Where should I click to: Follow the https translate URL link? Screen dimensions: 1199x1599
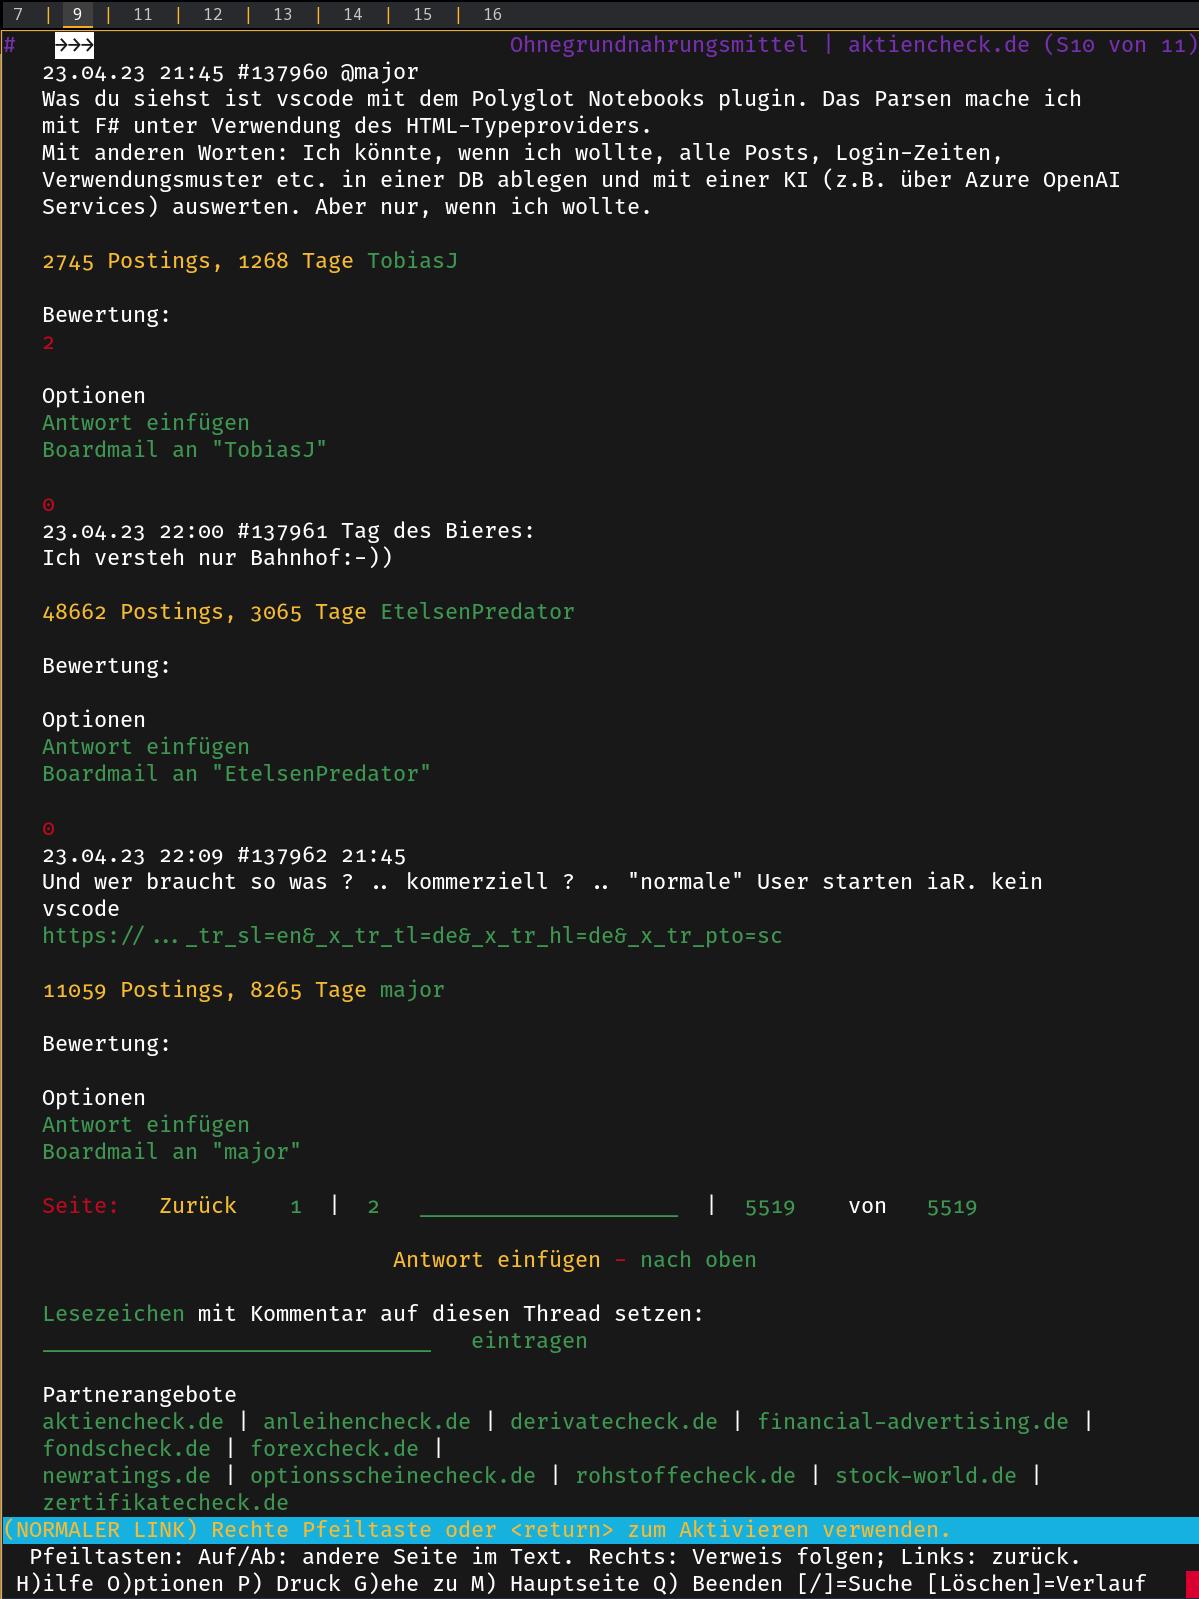(x=412, y=936)
